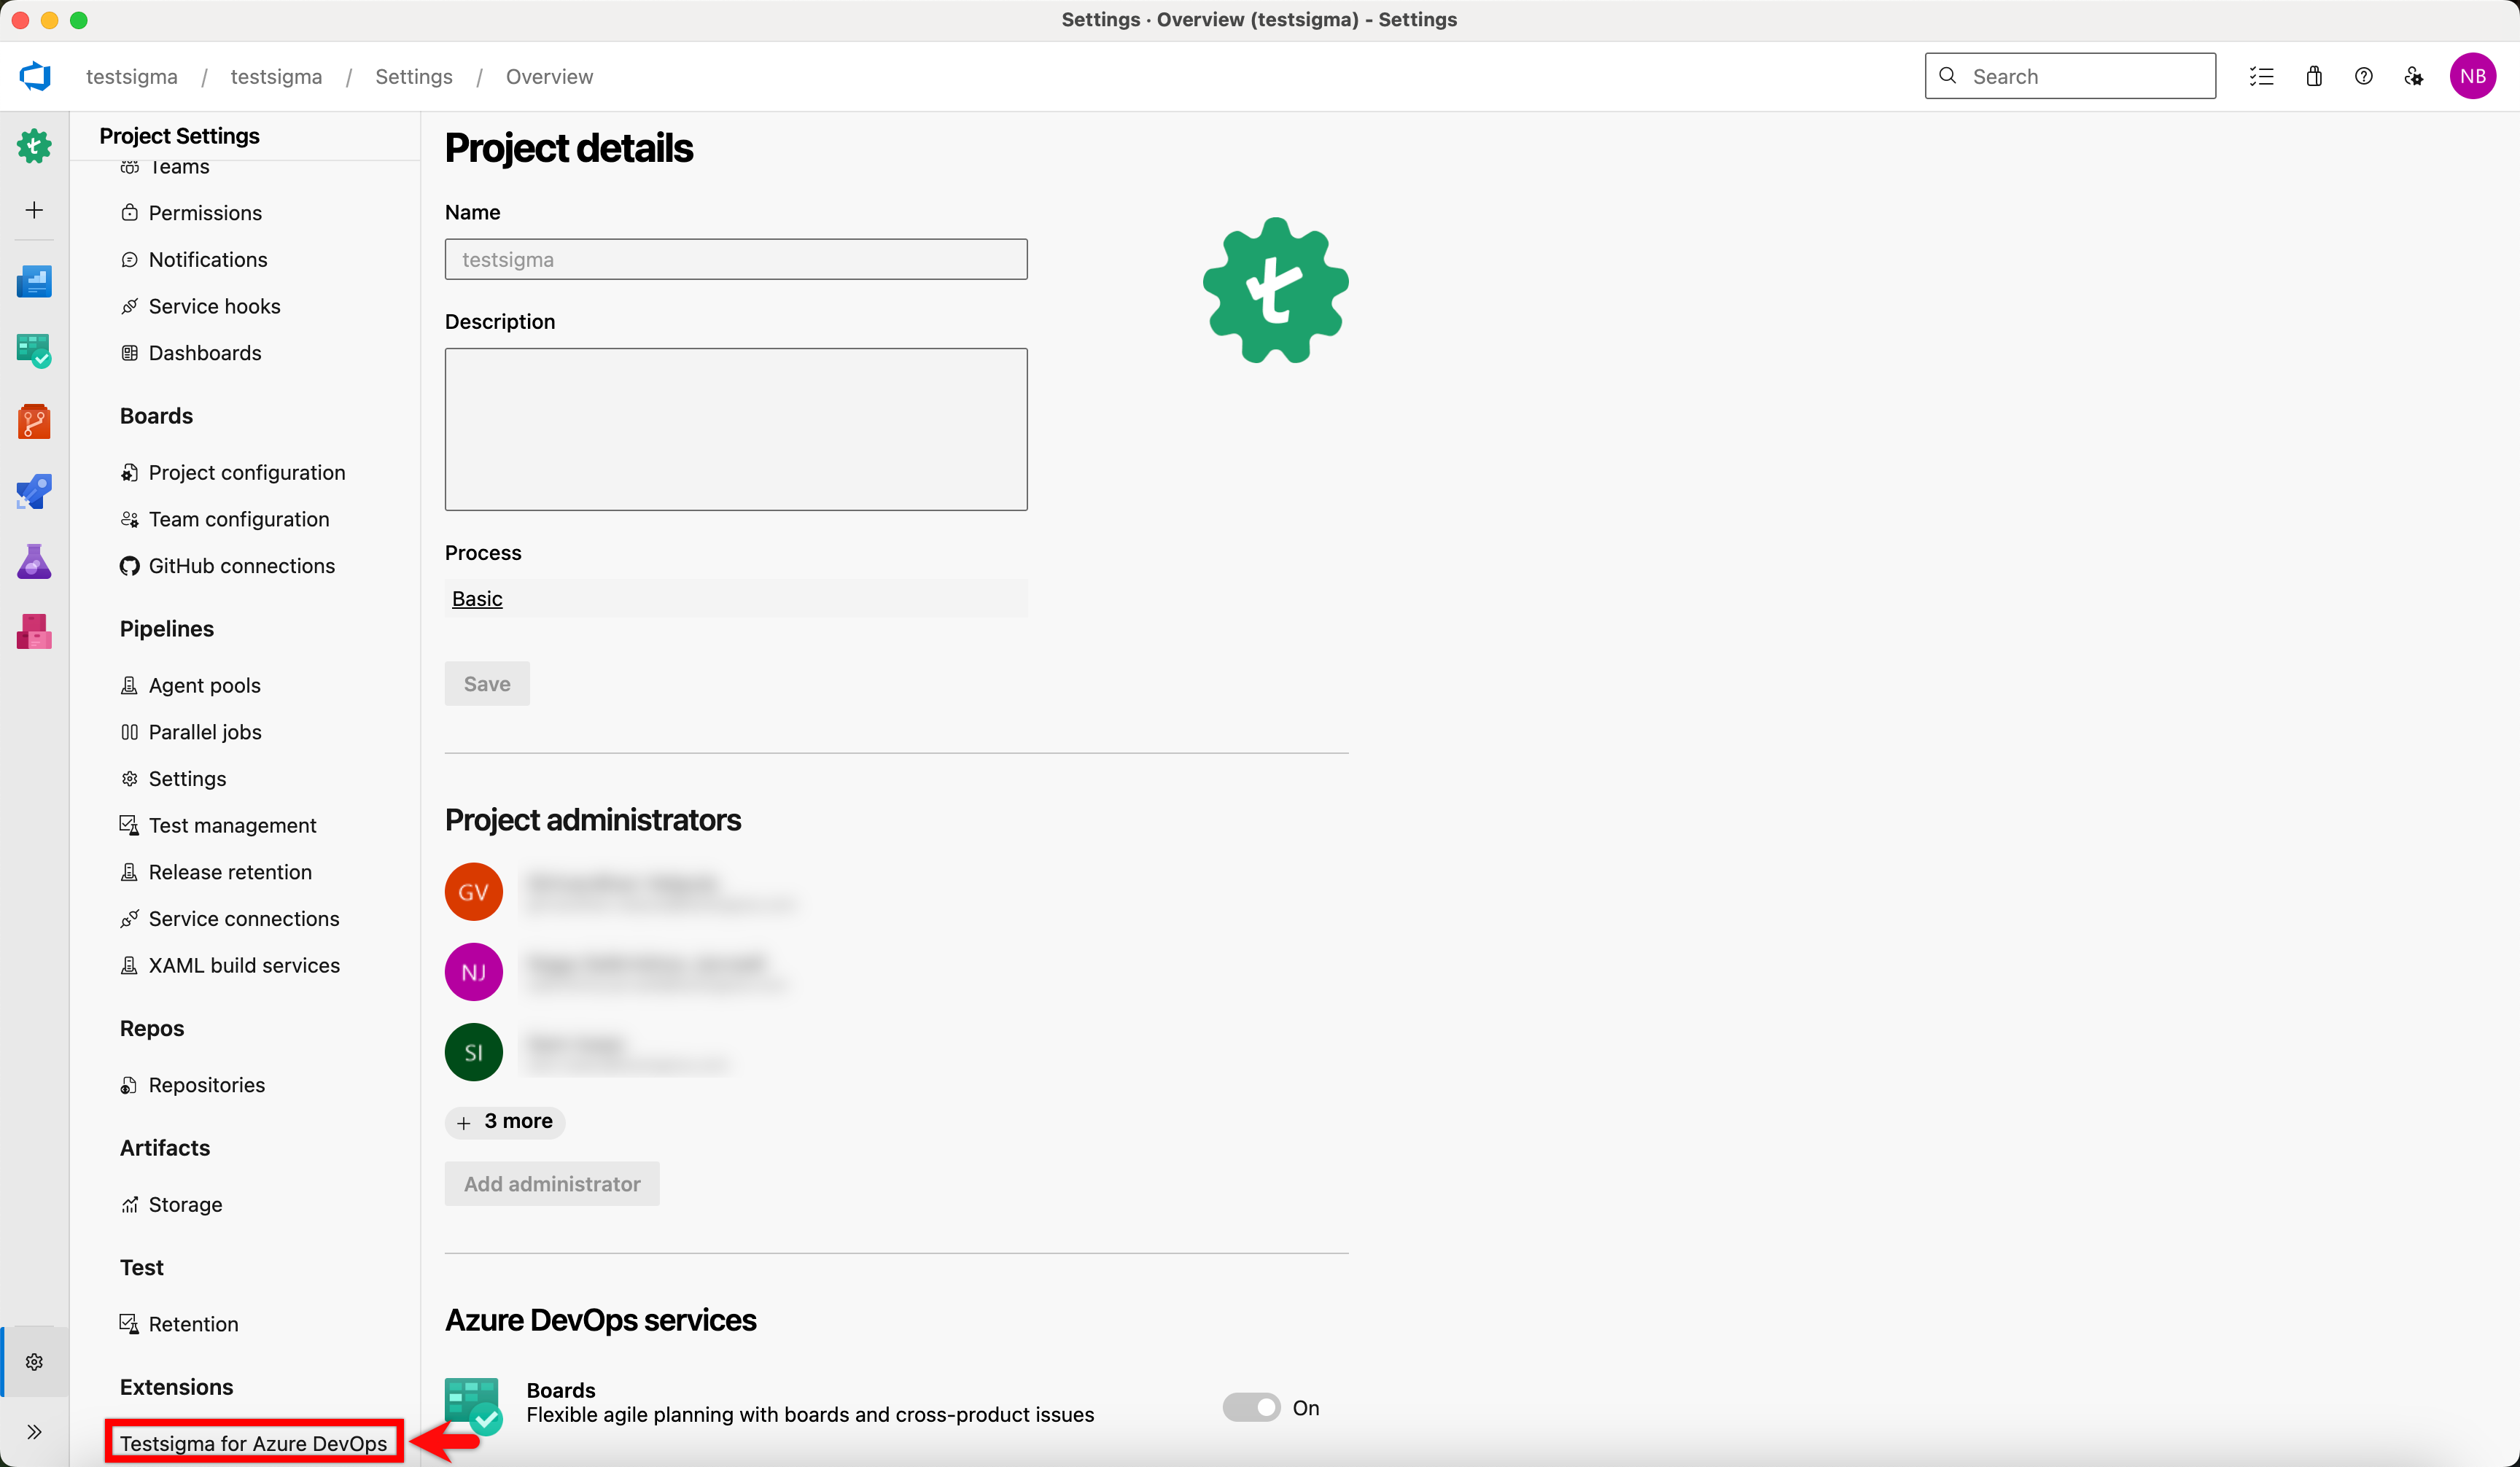
Task: Click the green testsigma project image
Action: pyautogui.click(x=1275, y=290)
